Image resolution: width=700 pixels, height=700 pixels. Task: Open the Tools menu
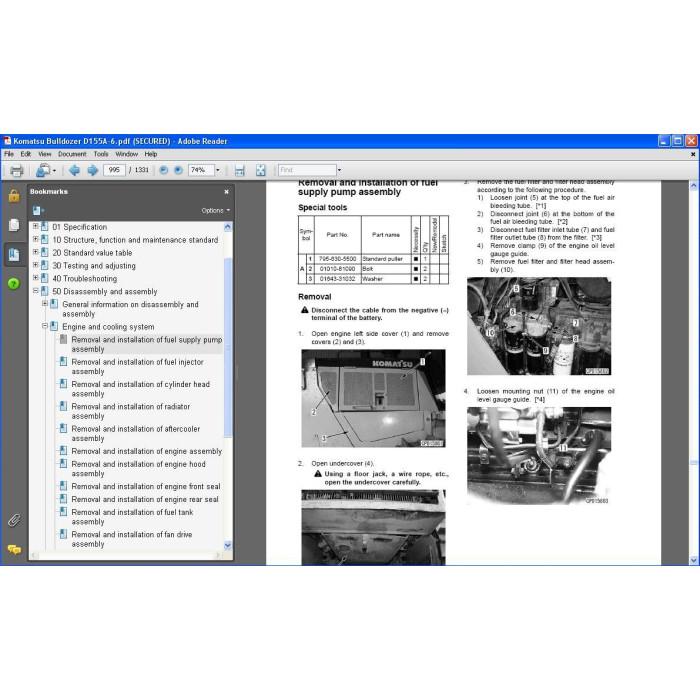[101, 154]
